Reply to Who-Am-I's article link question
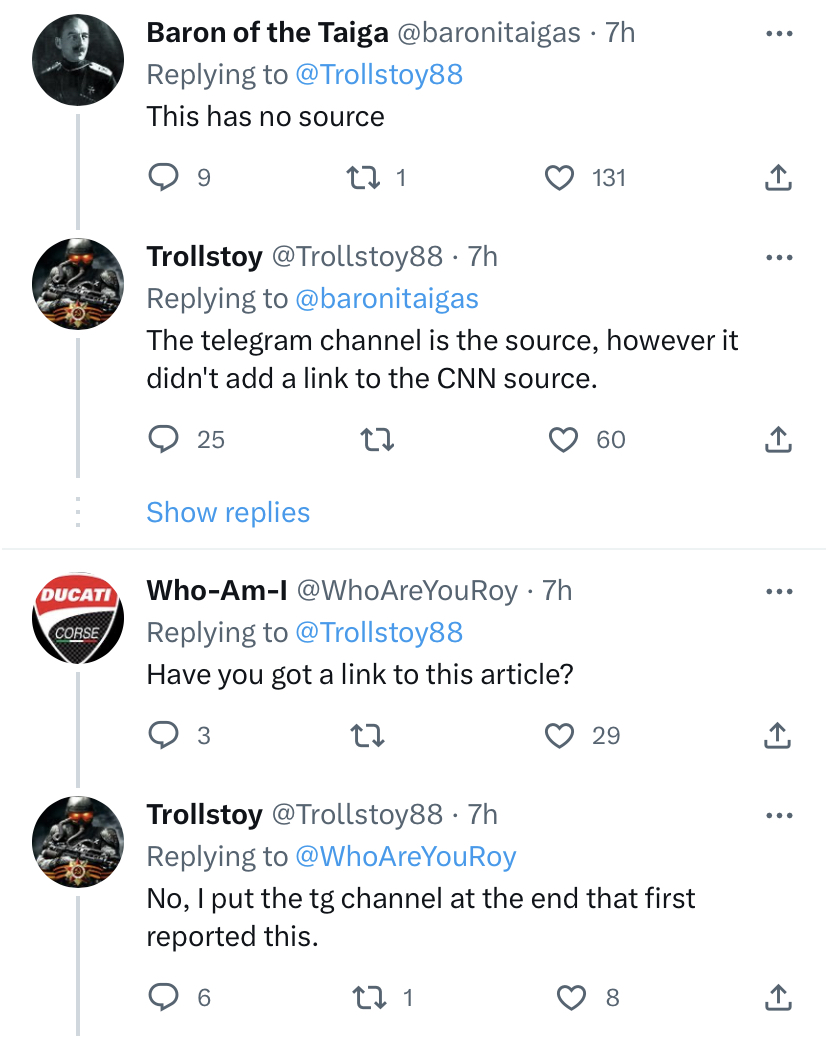The width and height of the screenshot is (828, 1051). (163, 736)
